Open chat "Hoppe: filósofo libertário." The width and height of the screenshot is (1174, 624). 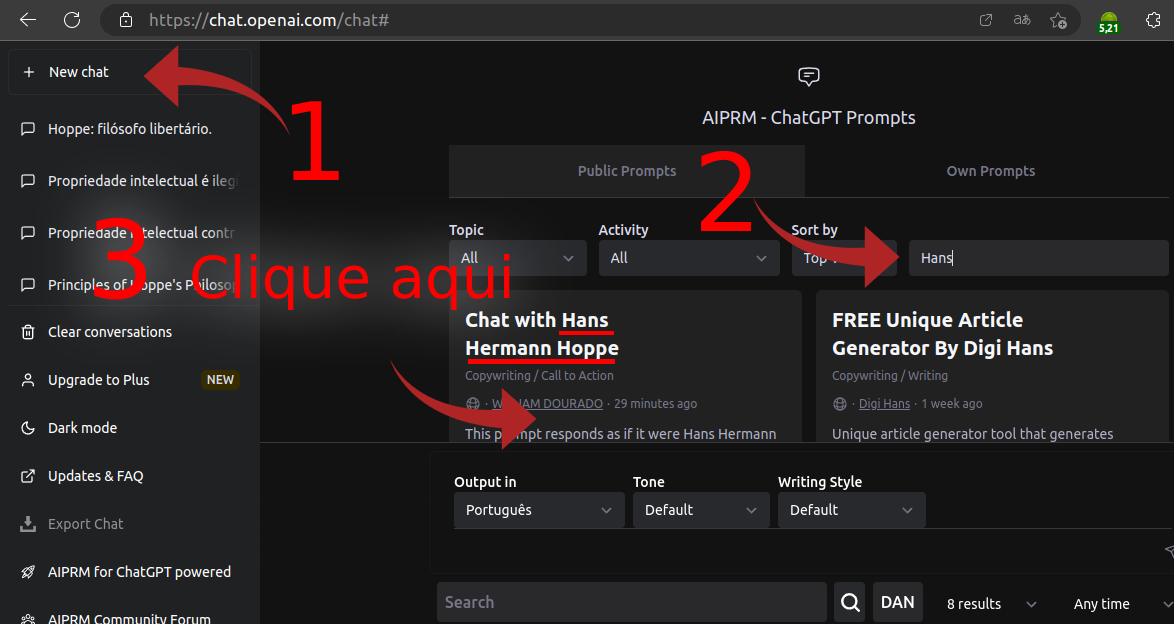[130, 129]
